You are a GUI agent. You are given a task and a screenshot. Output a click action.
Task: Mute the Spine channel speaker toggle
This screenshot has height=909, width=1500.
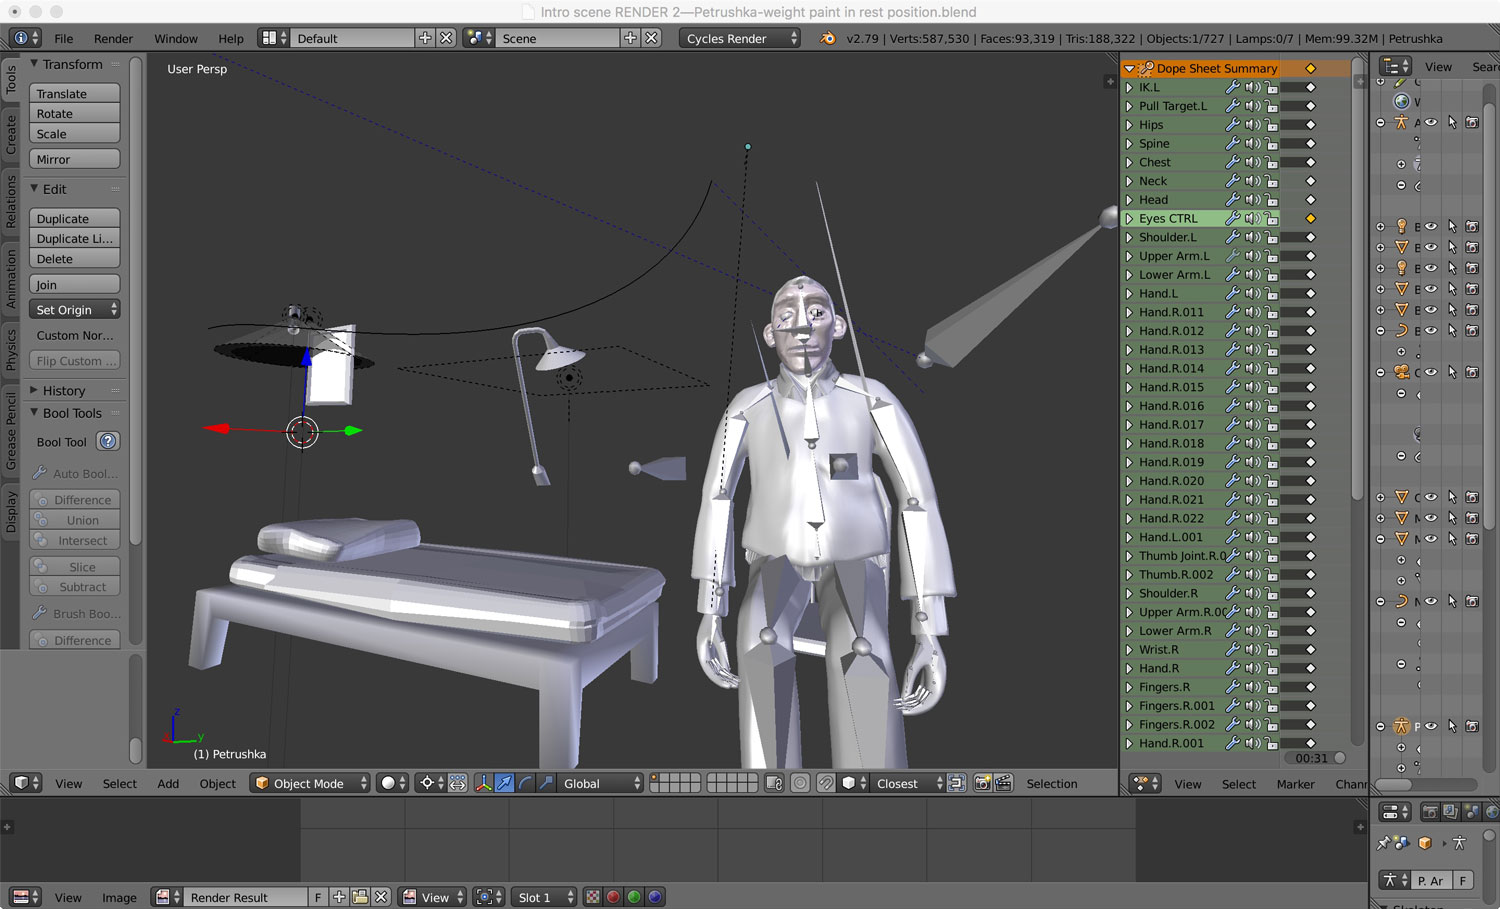point(1252,144)
